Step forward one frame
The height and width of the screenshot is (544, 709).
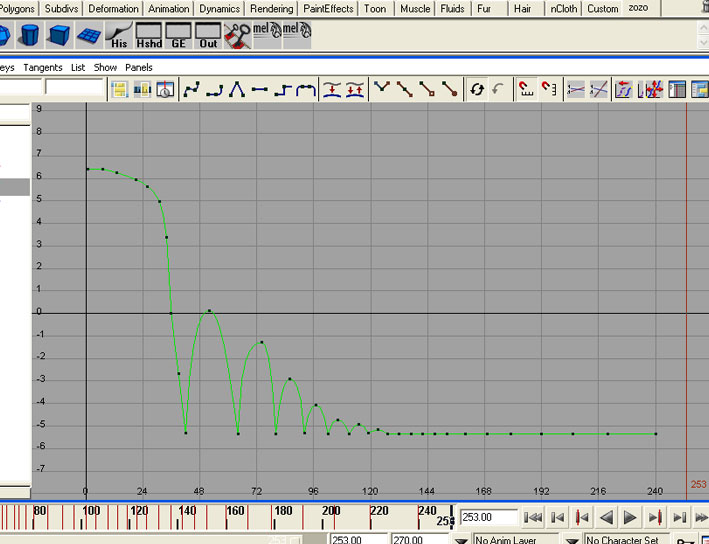tap(680, 517)
